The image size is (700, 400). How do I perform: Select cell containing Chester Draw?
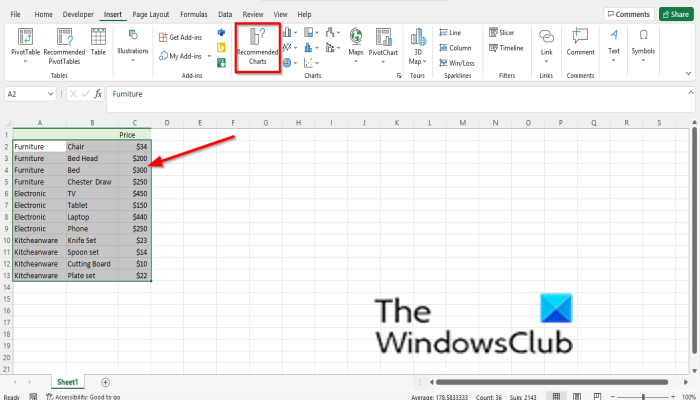click(92, 182)
